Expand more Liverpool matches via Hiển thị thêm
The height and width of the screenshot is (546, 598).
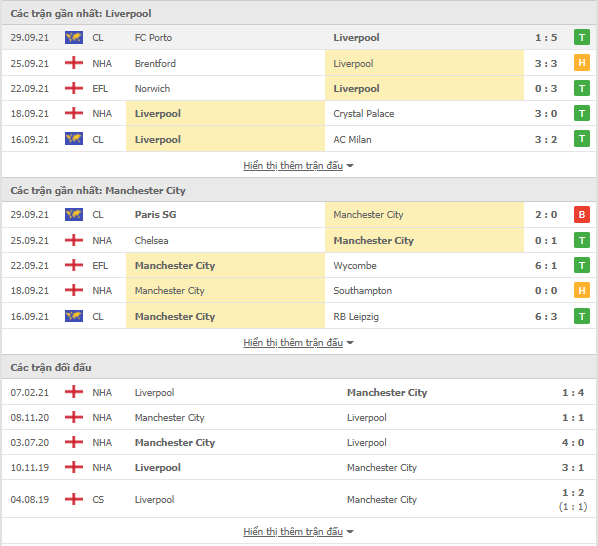coord(298,165)
